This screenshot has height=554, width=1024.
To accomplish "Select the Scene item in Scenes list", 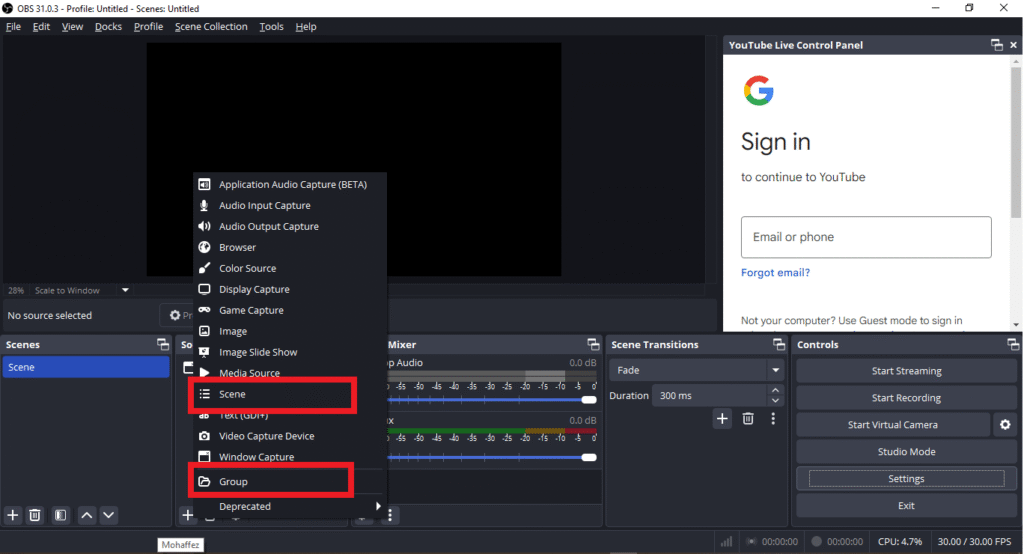I will (x=86, y=367).
